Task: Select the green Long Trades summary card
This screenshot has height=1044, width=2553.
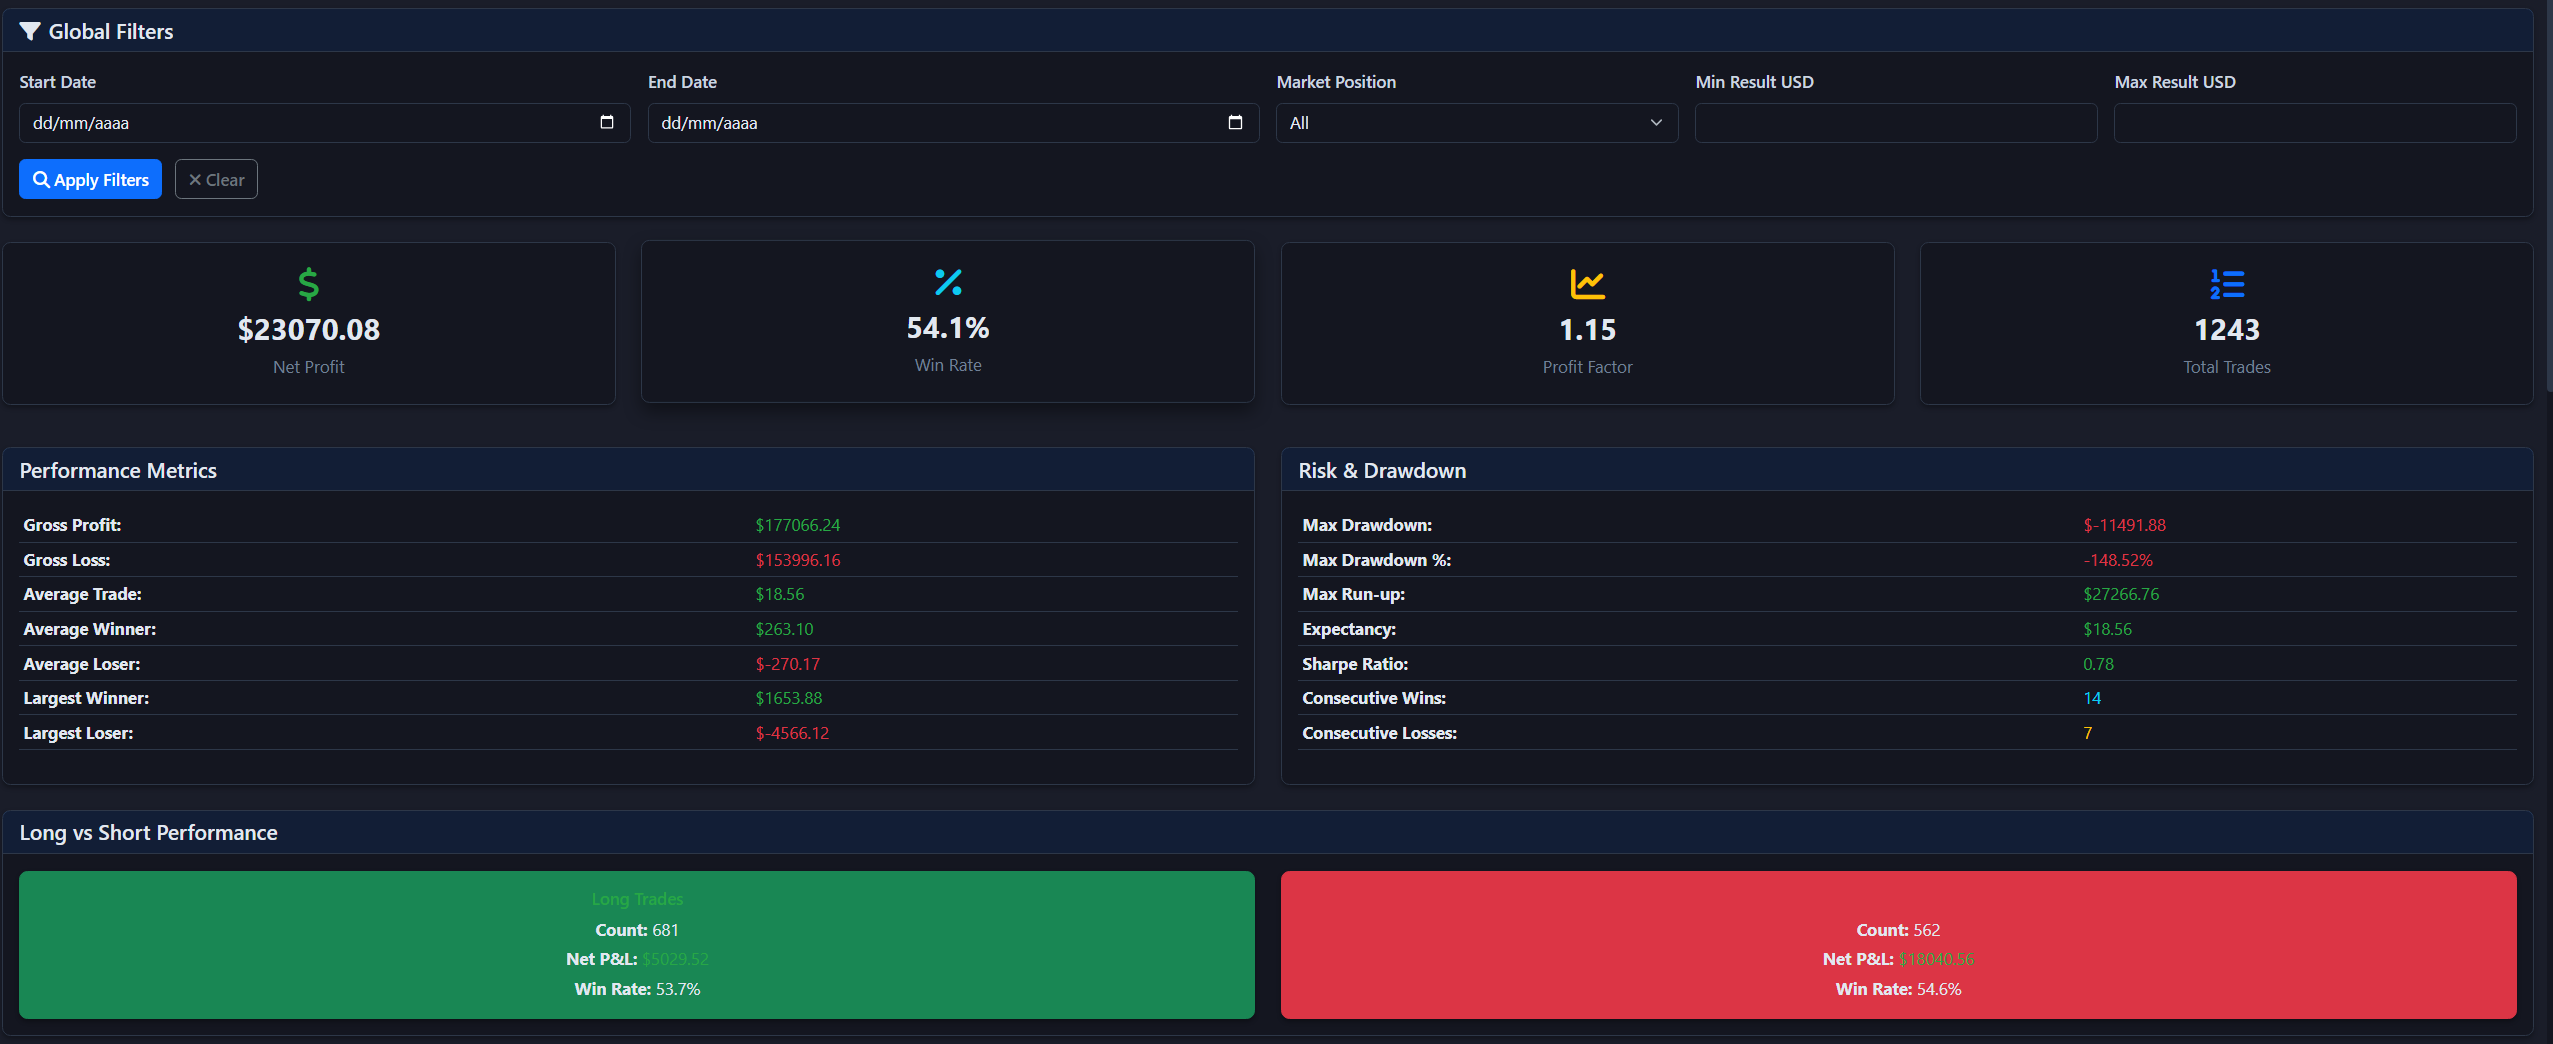Action: [636, 944]
